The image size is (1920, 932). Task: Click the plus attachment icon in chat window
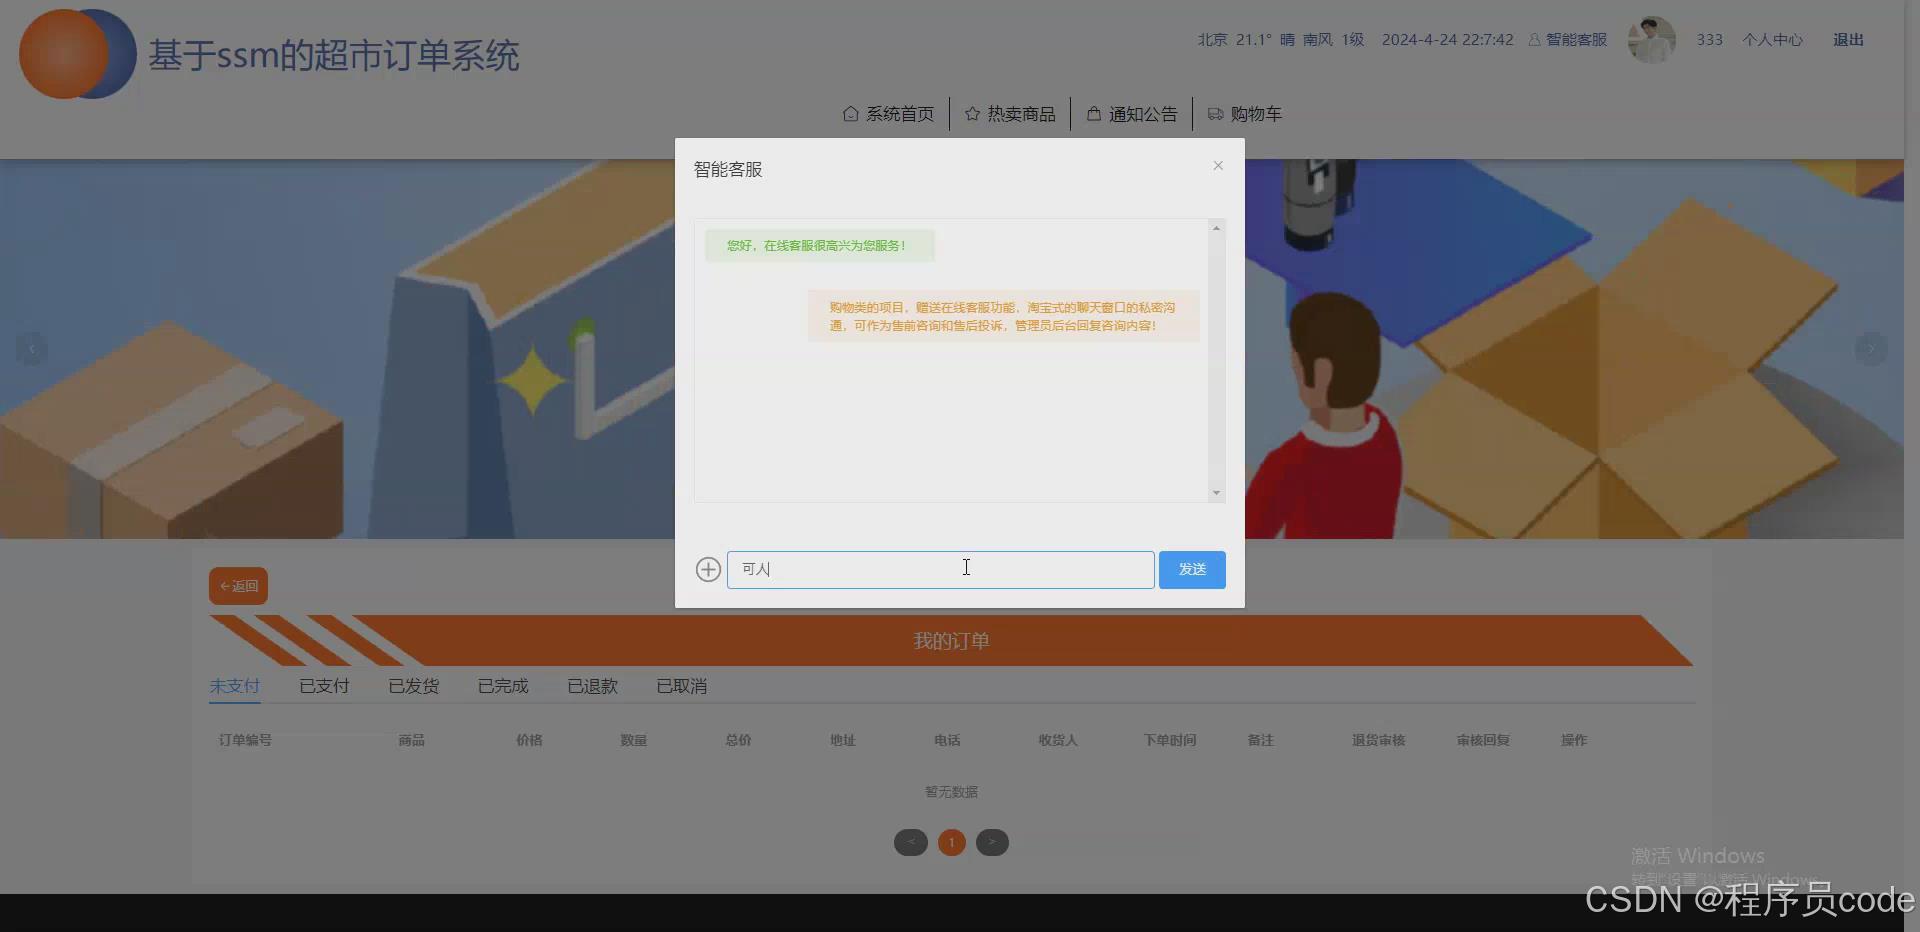(x=708, y=569)
